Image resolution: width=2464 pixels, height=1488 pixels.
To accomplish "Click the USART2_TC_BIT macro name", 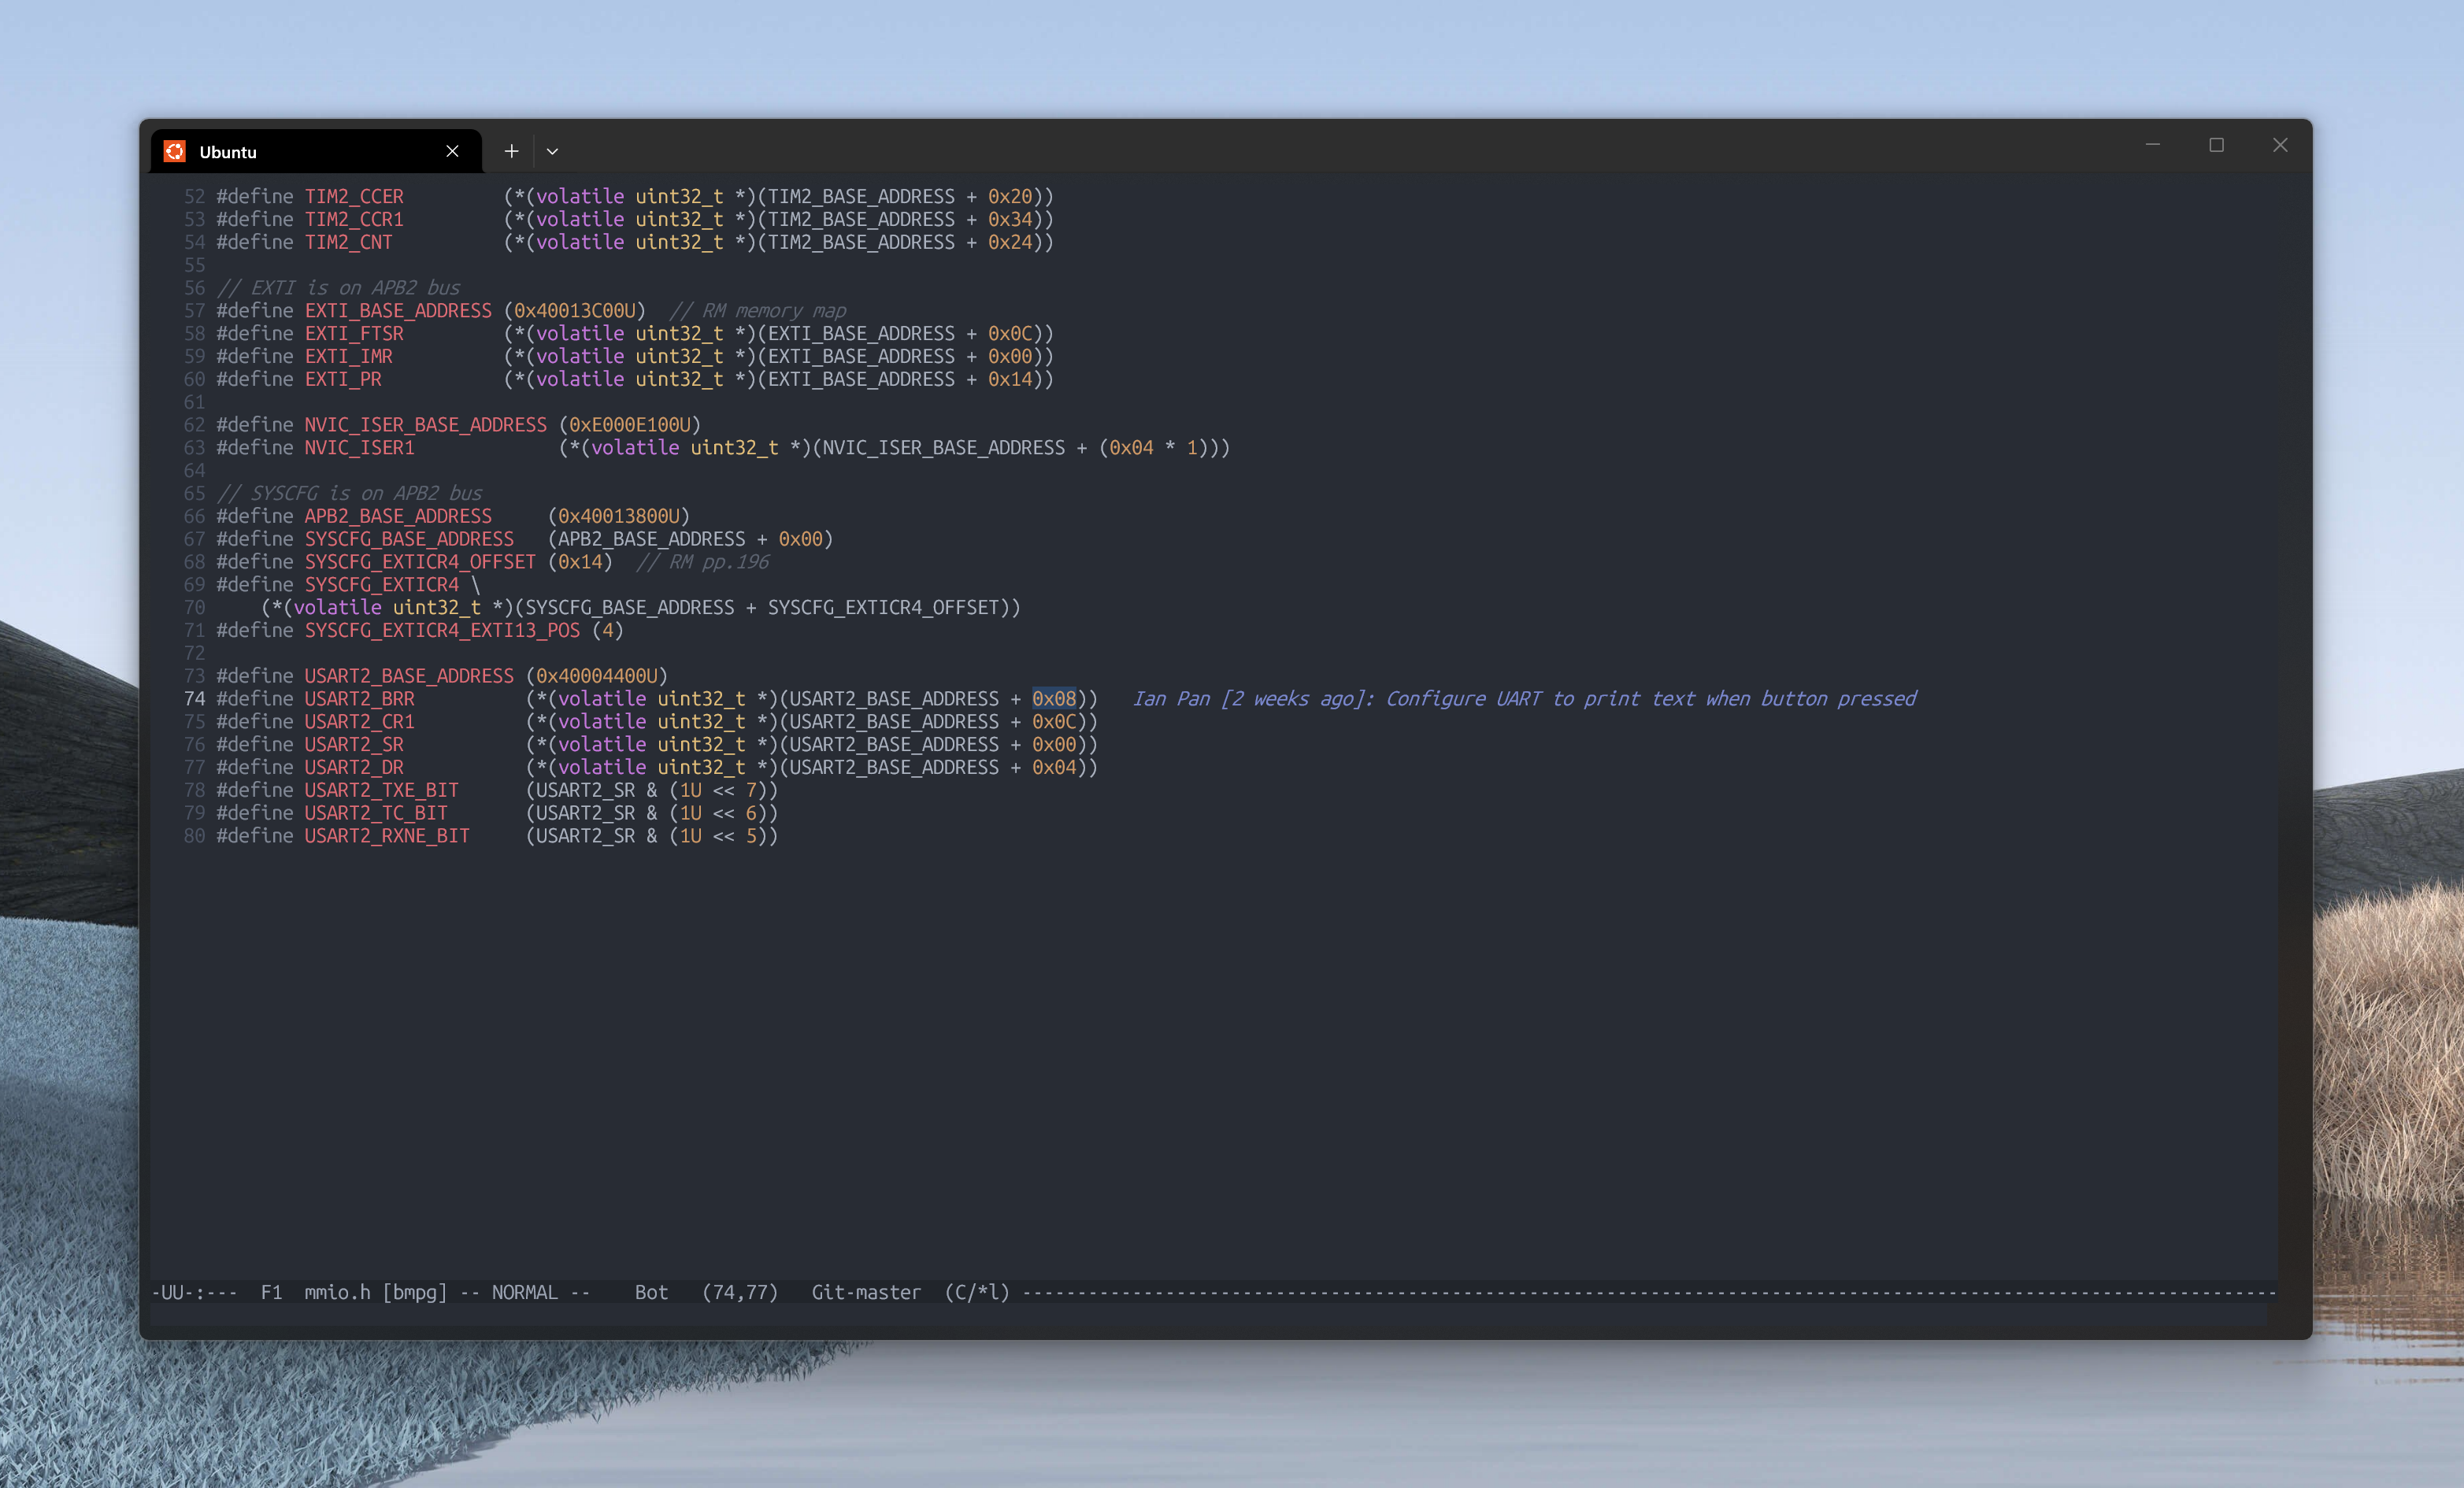I will (x=376, y=814).
